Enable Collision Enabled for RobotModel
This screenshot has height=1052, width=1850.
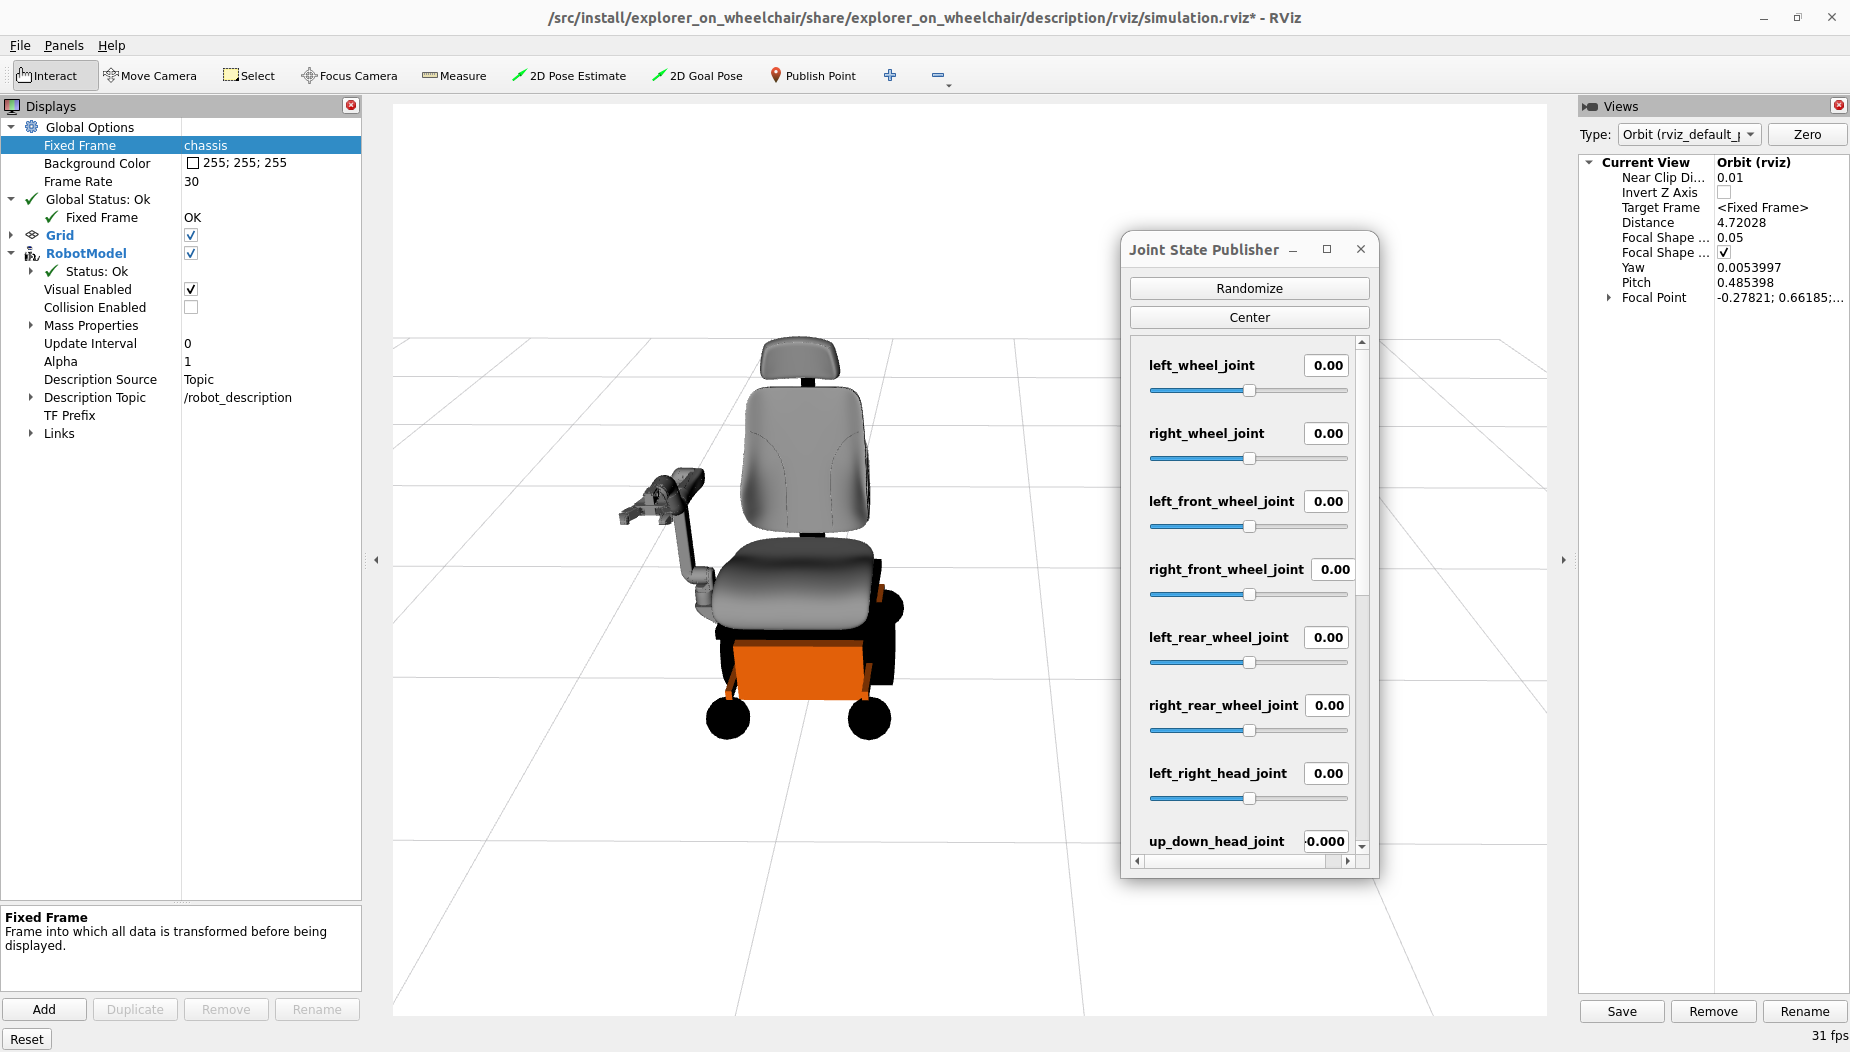(x=190, y=307)
